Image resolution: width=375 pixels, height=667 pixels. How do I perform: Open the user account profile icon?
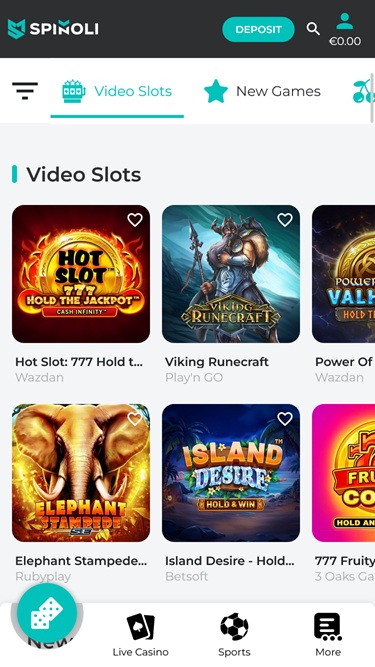coord(344,21)
